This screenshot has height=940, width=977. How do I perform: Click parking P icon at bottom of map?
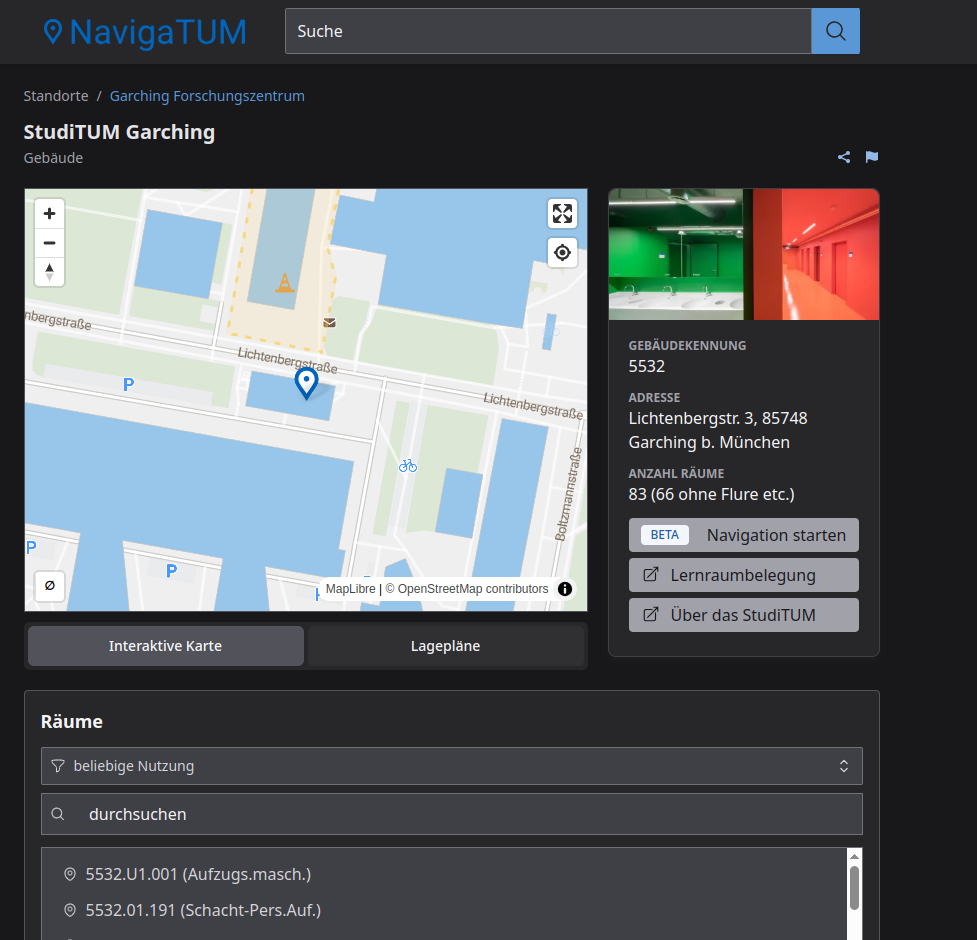tap(171, 570)
